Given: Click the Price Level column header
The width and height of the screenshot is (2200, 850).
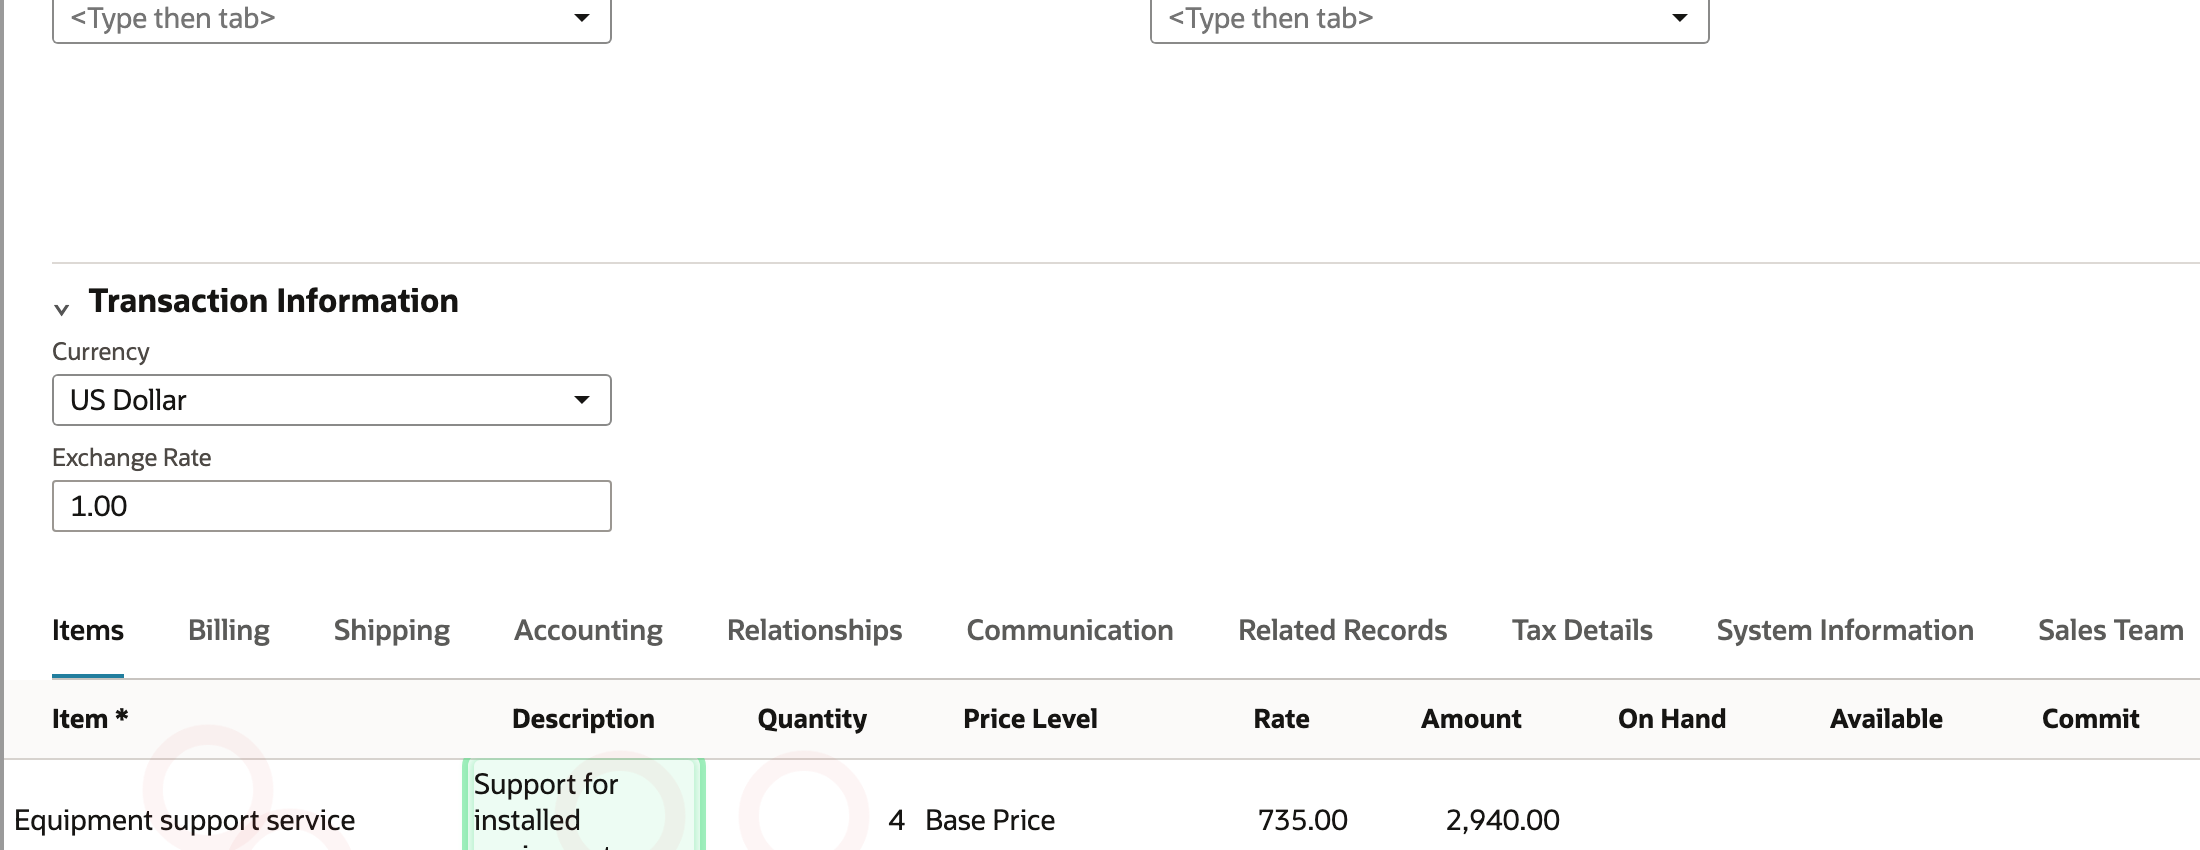Looking at the screenshot, I should click(x=1030, y=719).
